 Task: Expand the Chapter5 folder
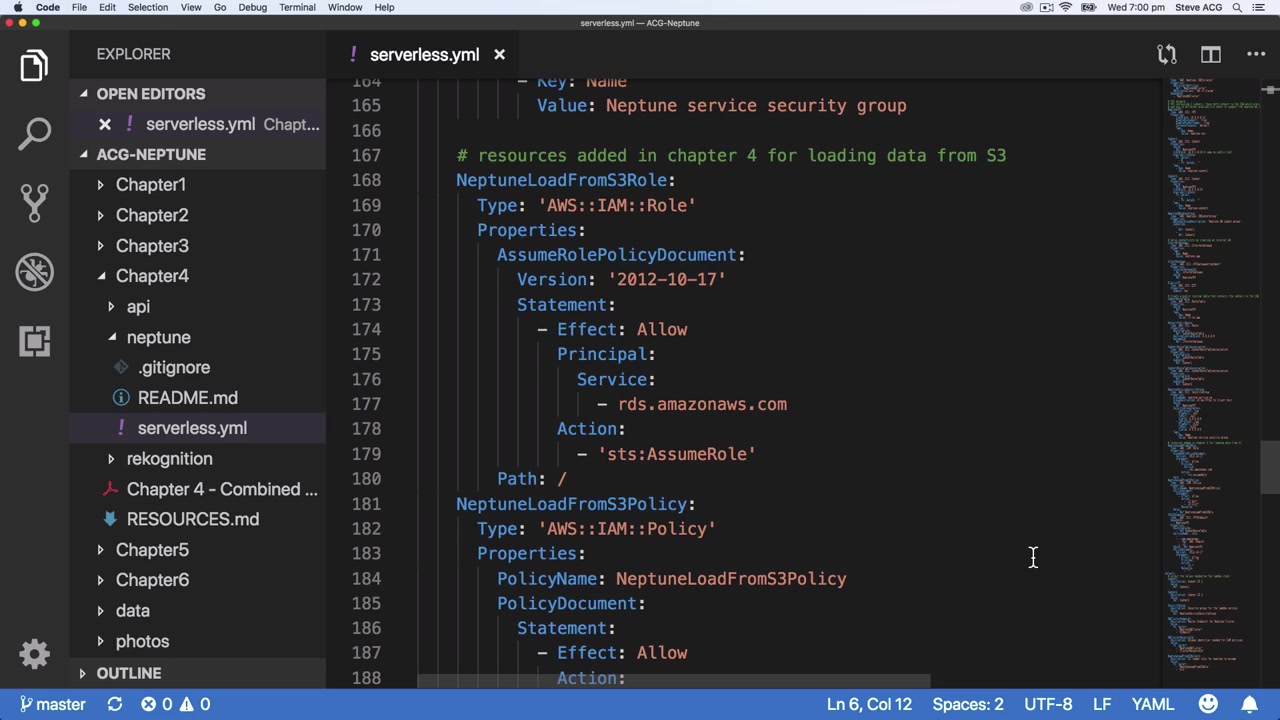(151, 550)
